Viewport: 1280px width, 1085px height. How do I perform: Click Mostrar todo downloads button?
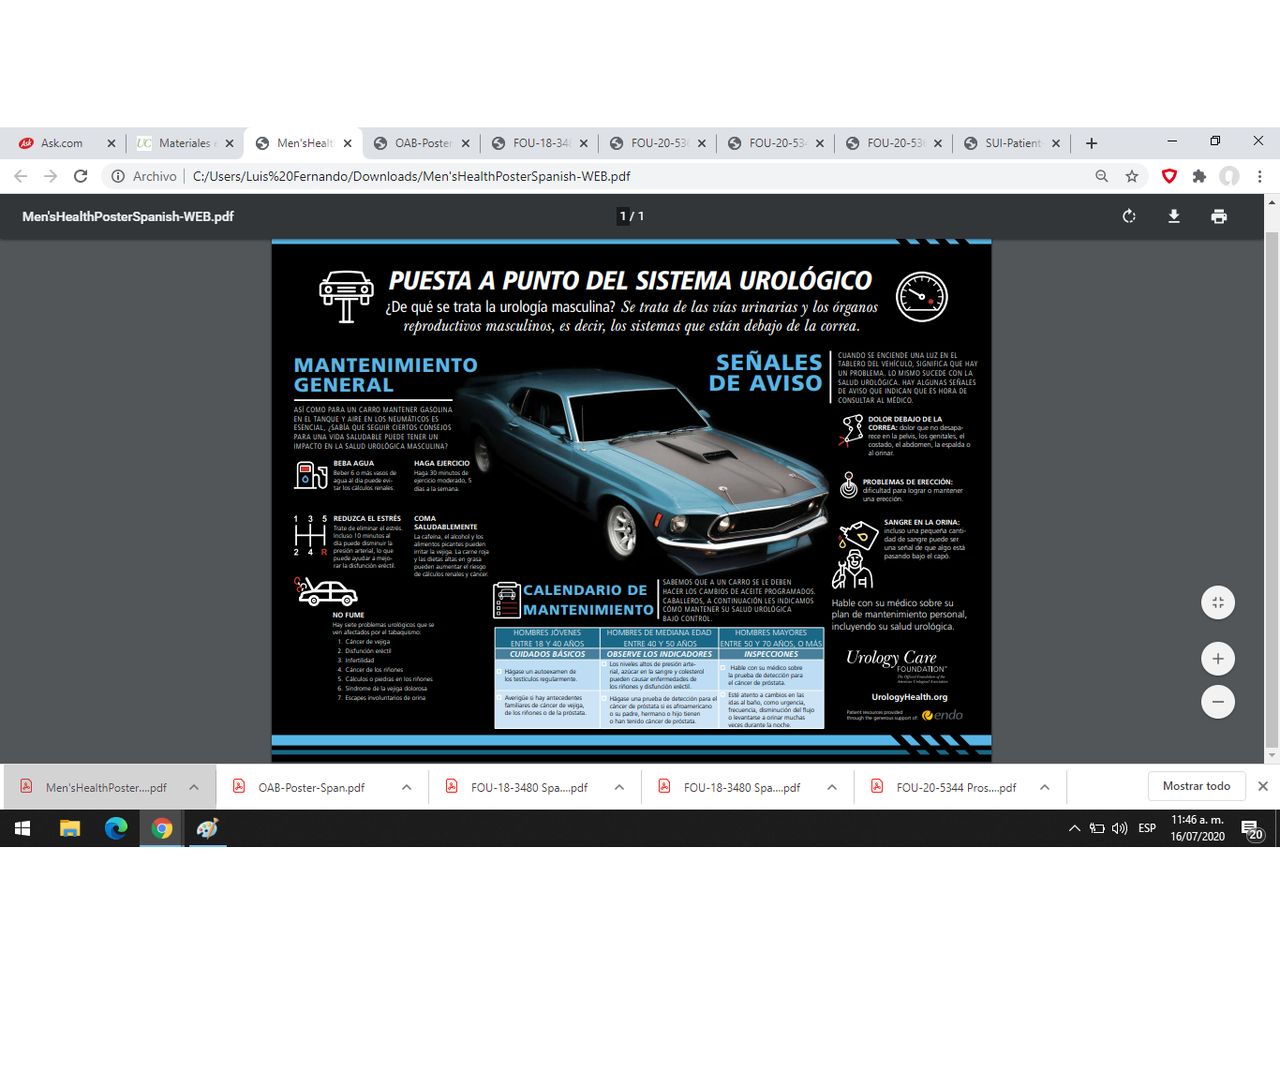[1196, 786]
